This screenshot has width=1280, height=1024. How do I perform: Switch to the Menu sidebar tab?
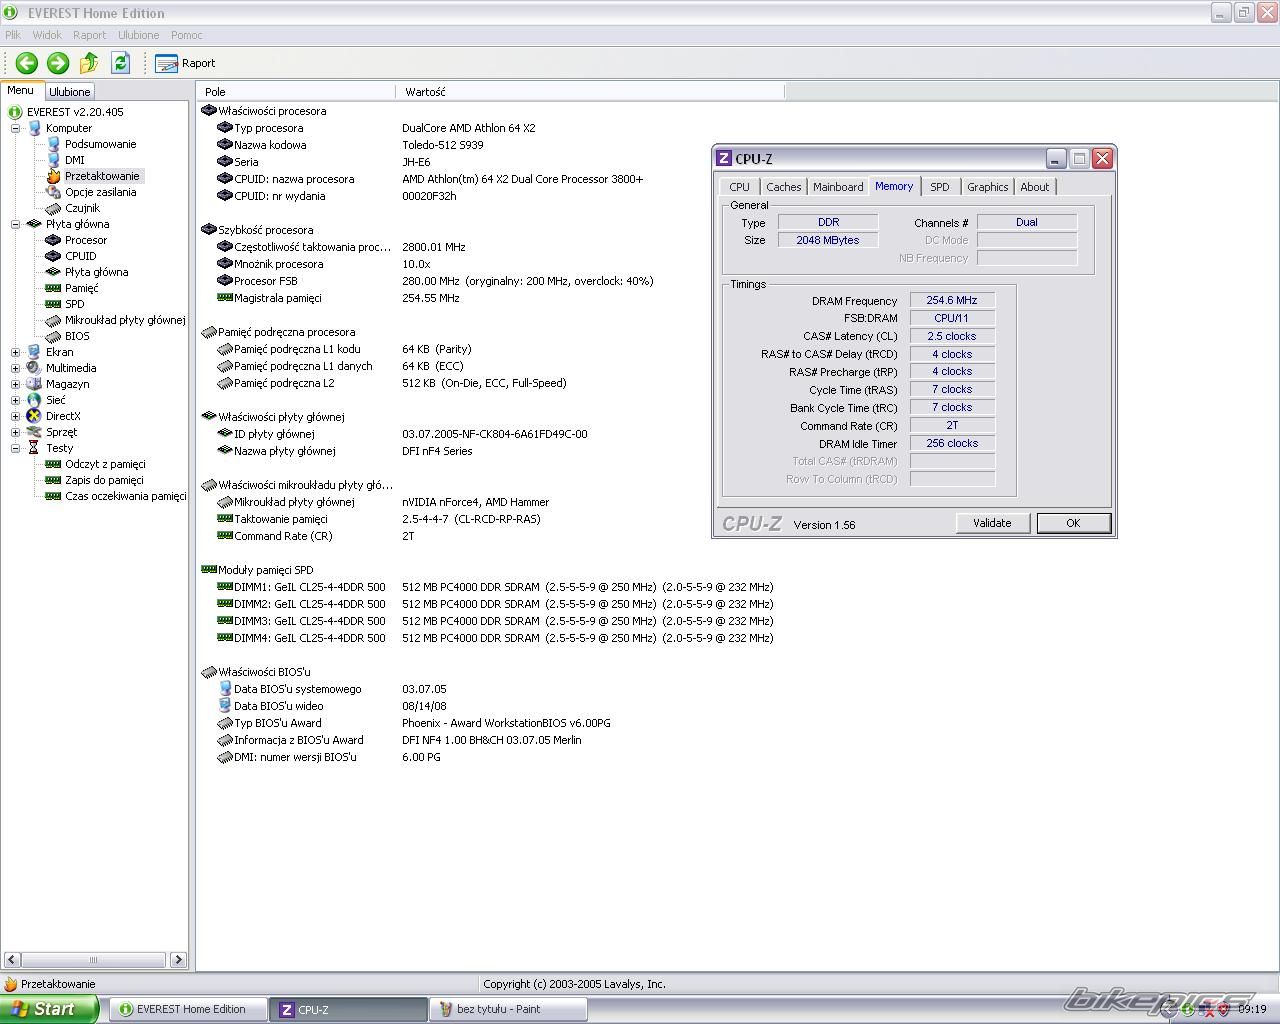21,91
